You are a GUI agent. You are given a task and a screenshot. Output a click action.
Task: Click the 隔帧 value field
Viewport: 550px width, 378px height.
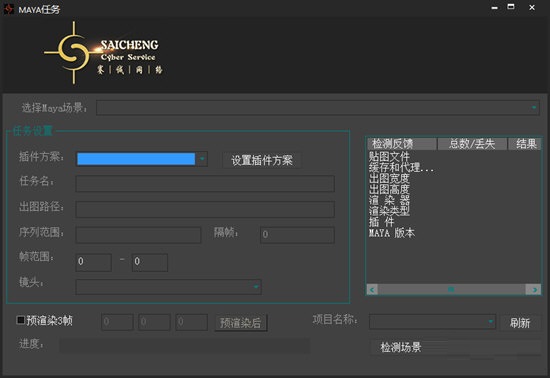pos(297,235)
